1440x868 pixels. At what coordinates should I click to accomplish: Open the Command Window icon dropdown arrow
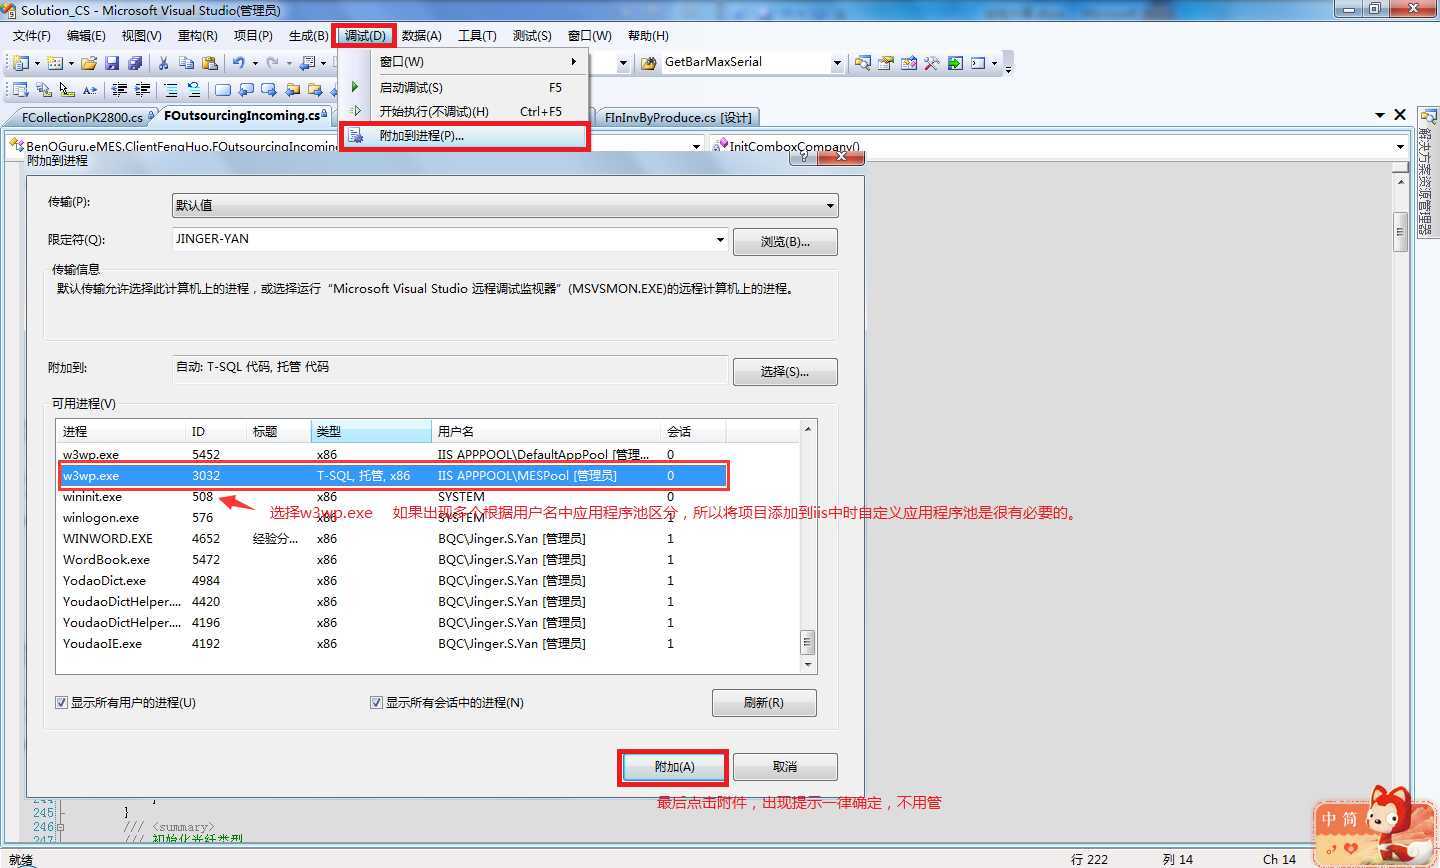(x=994, y=63)
